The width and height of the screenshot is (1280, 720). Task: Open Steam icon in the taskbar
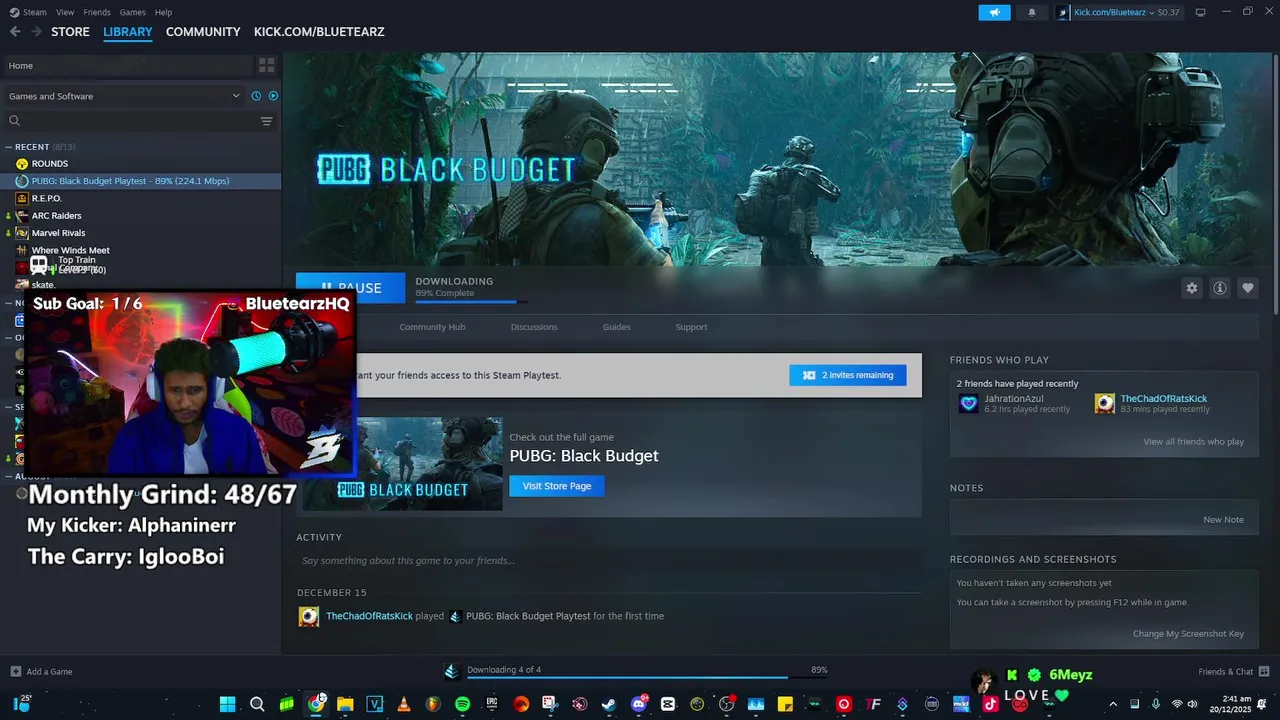point(609,704)
